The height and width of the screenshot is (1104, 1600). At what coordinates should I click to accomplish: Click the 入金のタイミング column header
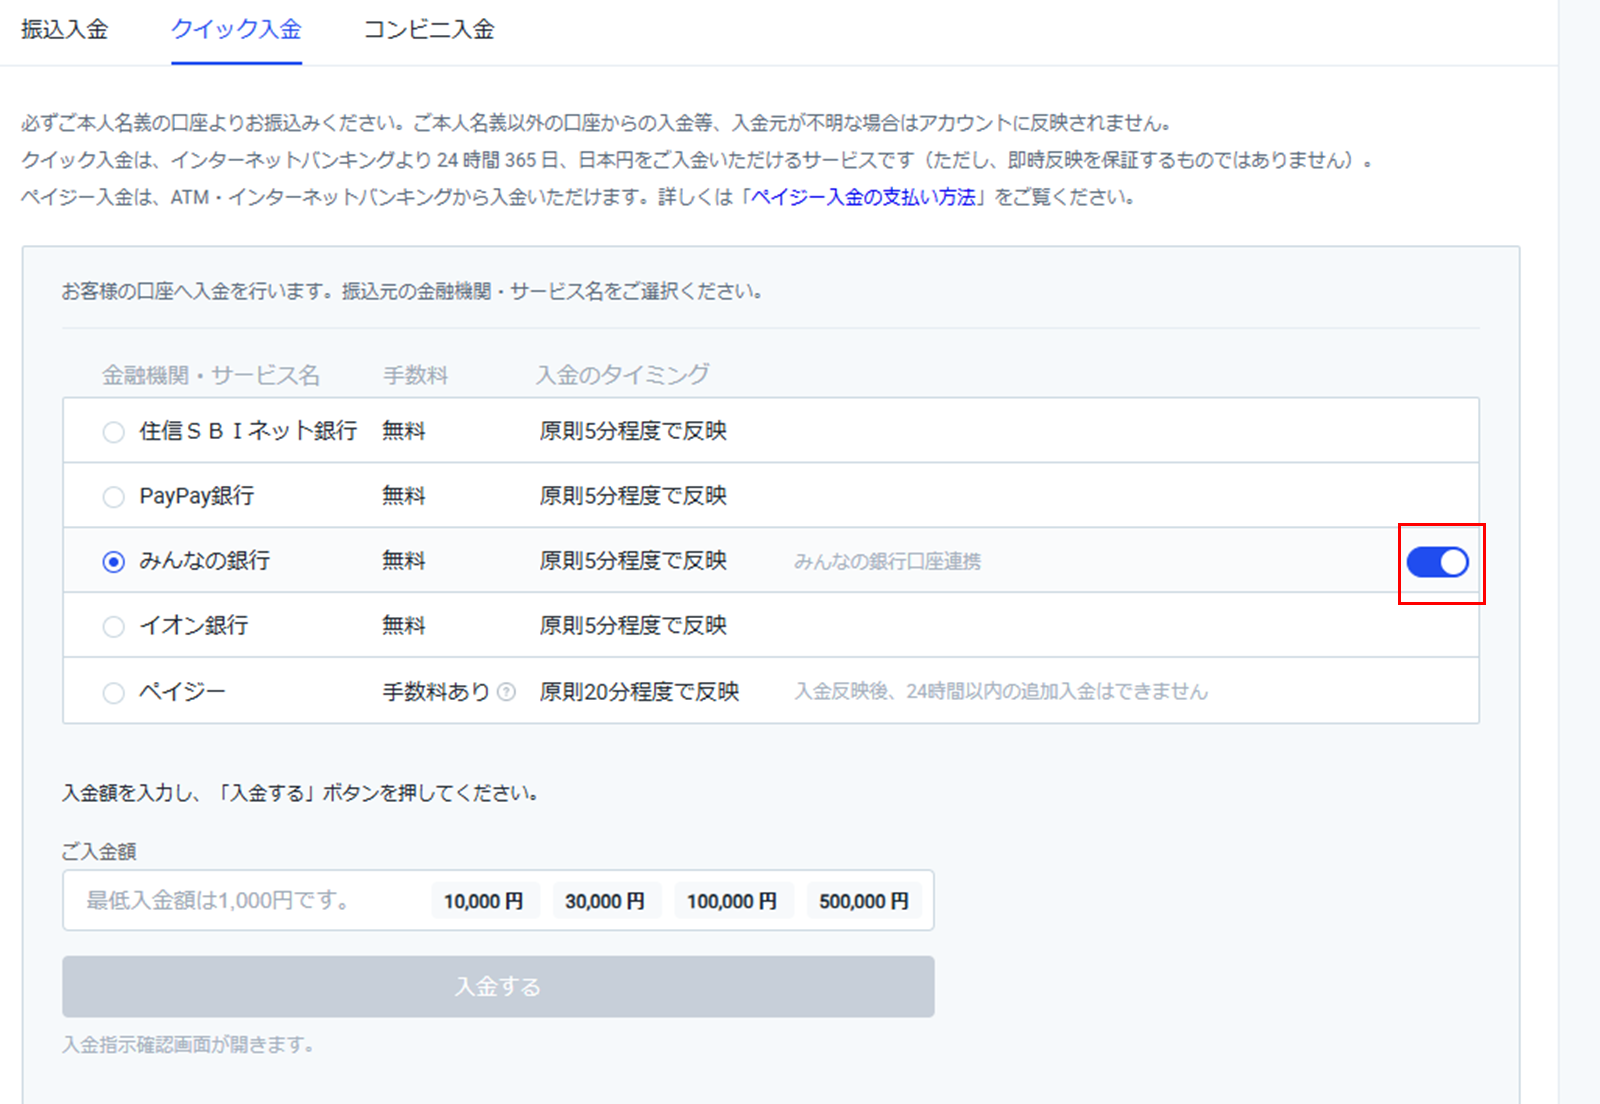[622, 375]
